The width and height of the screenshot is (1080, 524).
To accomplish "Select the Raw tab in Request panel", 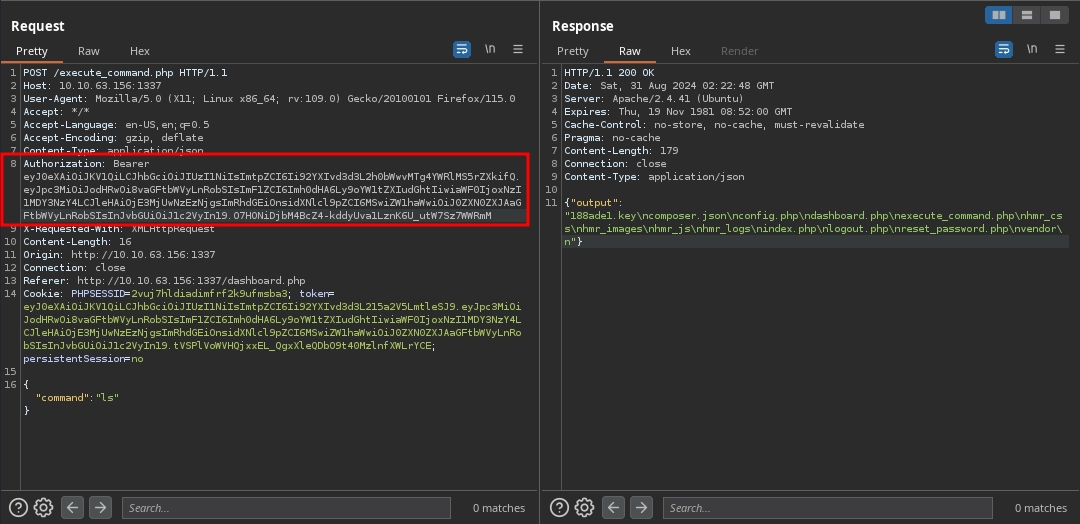I will click(89, 51).
